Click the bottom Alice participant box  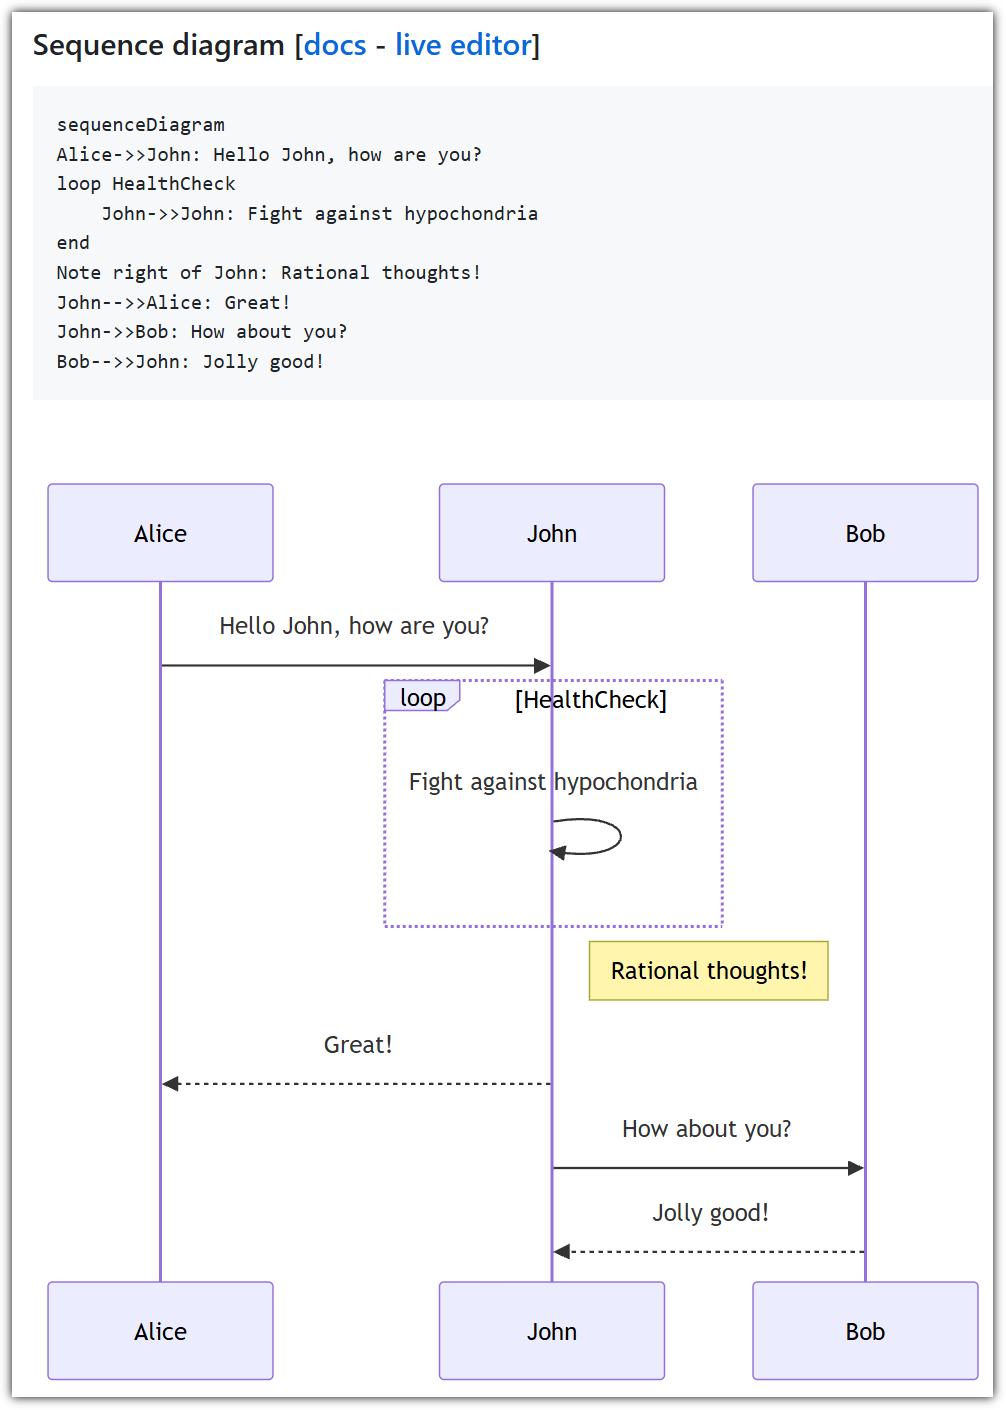click(160, 1331)
